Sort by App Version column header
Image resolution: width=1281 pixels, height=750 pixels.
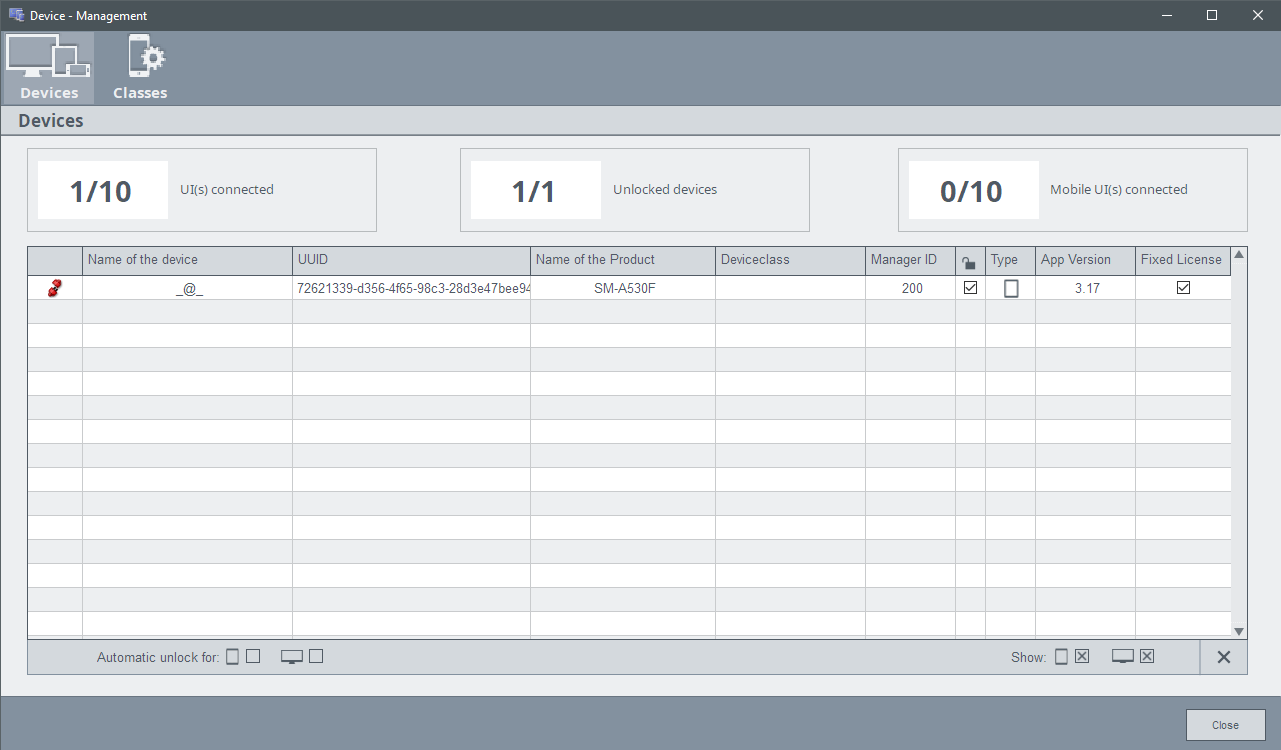pyautogui.click(x=1084, y=260)
